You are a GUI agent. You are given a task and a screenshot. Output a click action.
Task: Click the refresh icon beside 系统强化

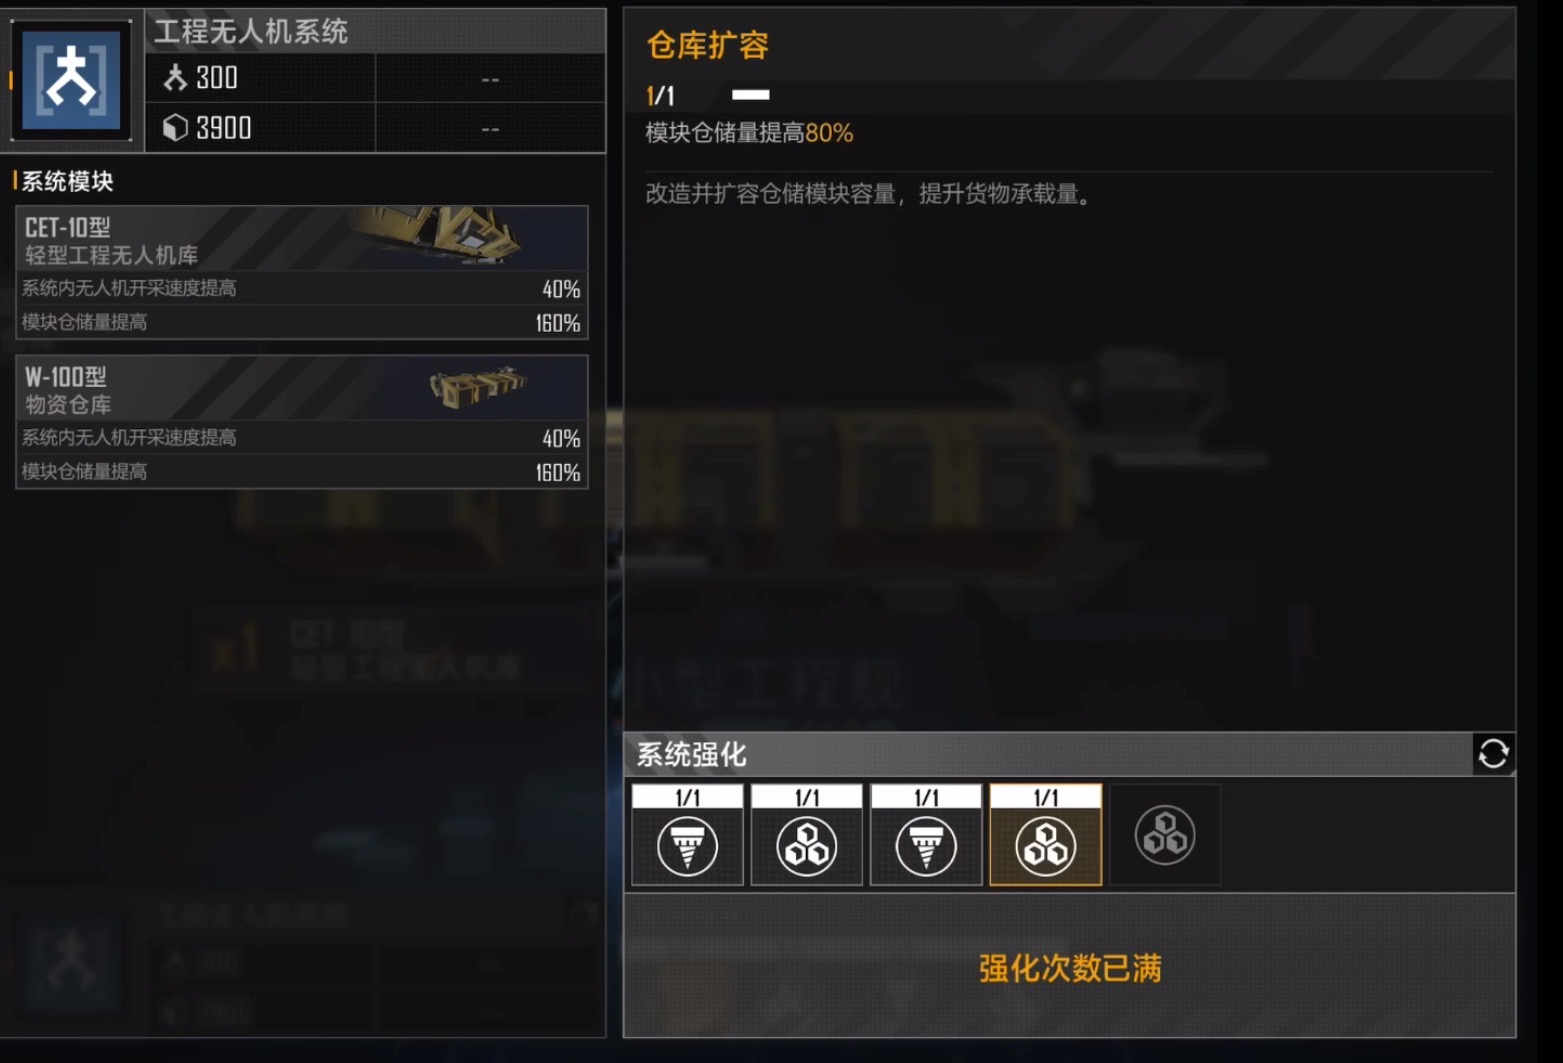[1493, 754]
